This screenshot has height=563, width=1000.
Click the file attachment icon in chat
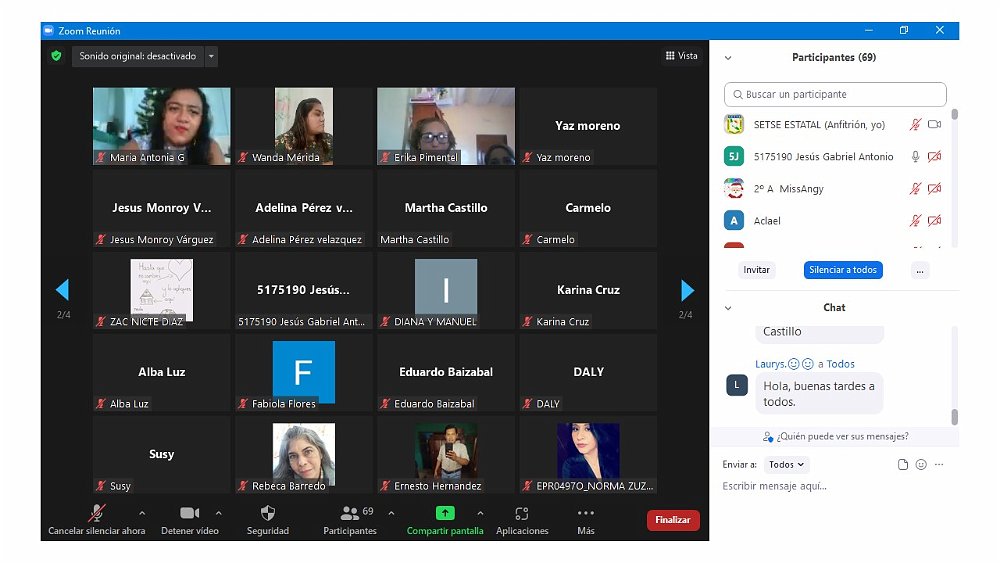903,465
